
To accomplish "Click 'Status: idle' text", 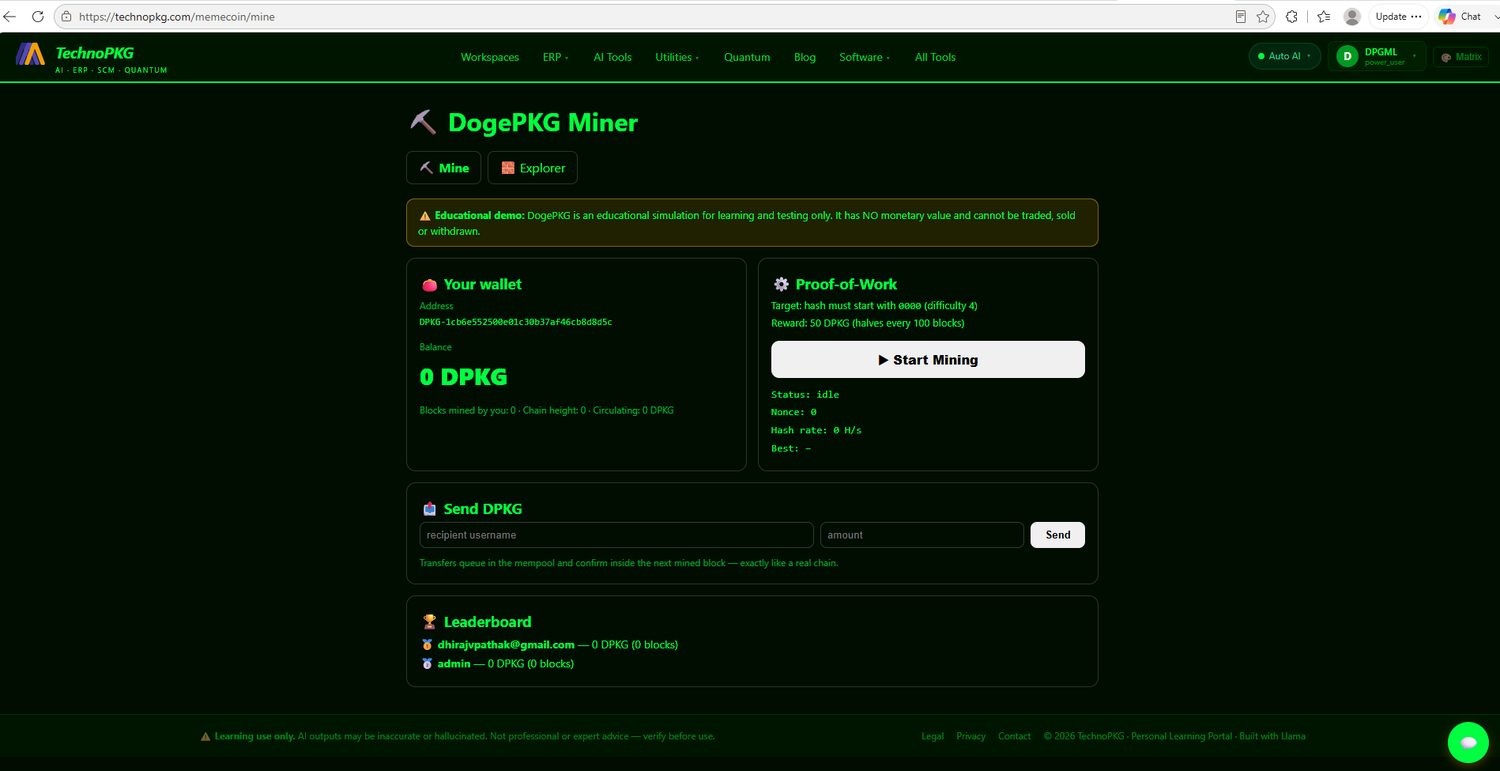I will [805, 395].
